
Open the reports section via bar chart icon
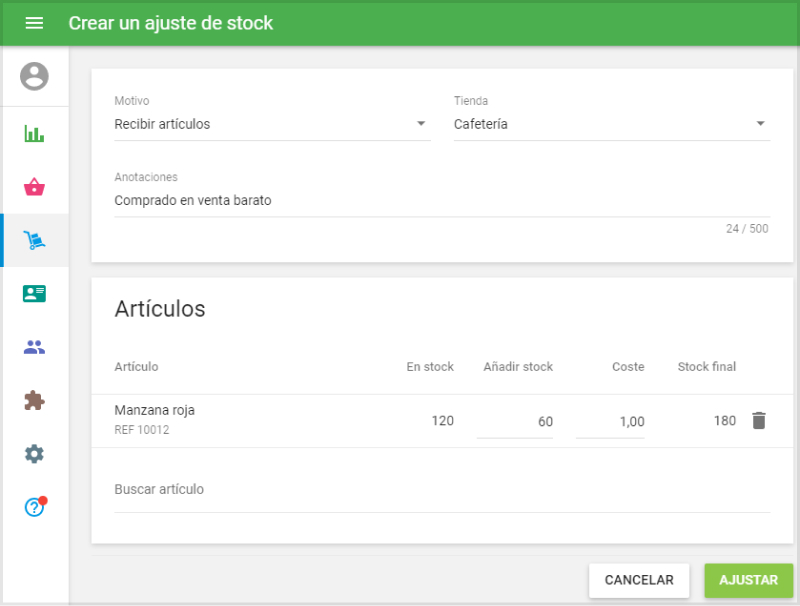pos(35,131)
